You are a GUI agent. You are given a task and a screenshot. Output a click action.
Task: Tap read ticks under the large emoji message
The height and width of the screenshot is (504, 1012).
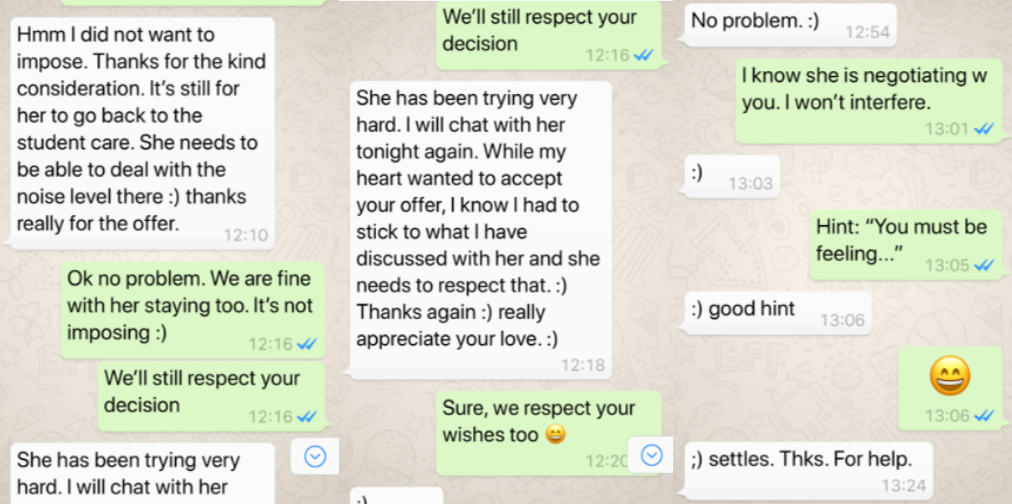(x=984, y=416)
